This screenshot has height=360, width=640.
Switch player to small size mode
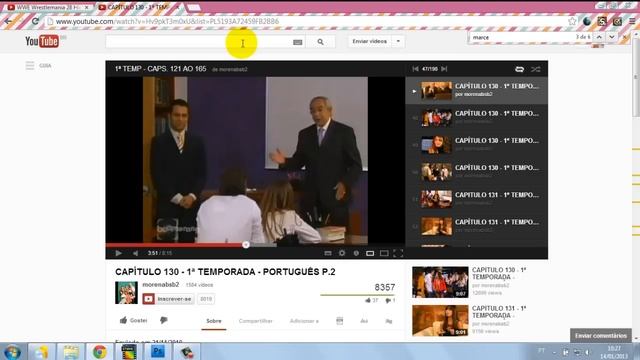pyautogui.click(x=370, y=253)
